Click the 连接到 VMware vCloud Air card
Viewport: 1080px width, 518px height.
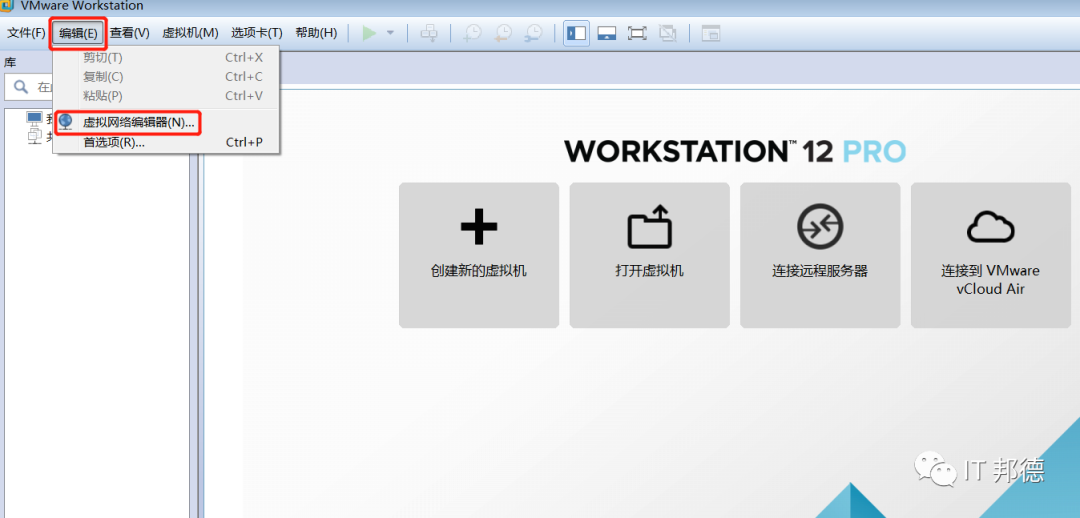(x=990, y=255)
